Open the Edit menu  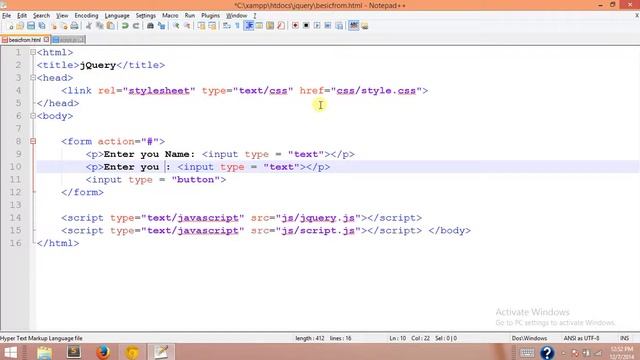pos(22,16)
